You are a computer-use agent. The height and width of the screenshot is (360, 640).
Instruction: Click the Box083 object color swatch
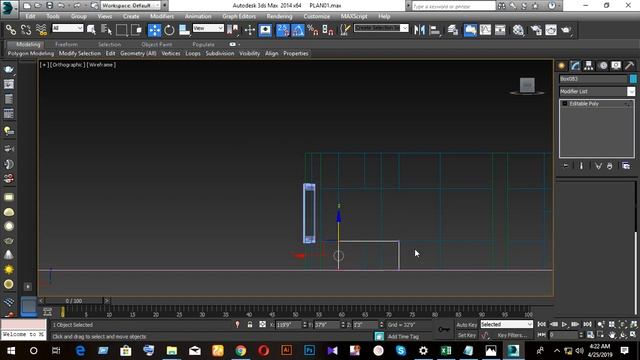[x=633, y=79]
